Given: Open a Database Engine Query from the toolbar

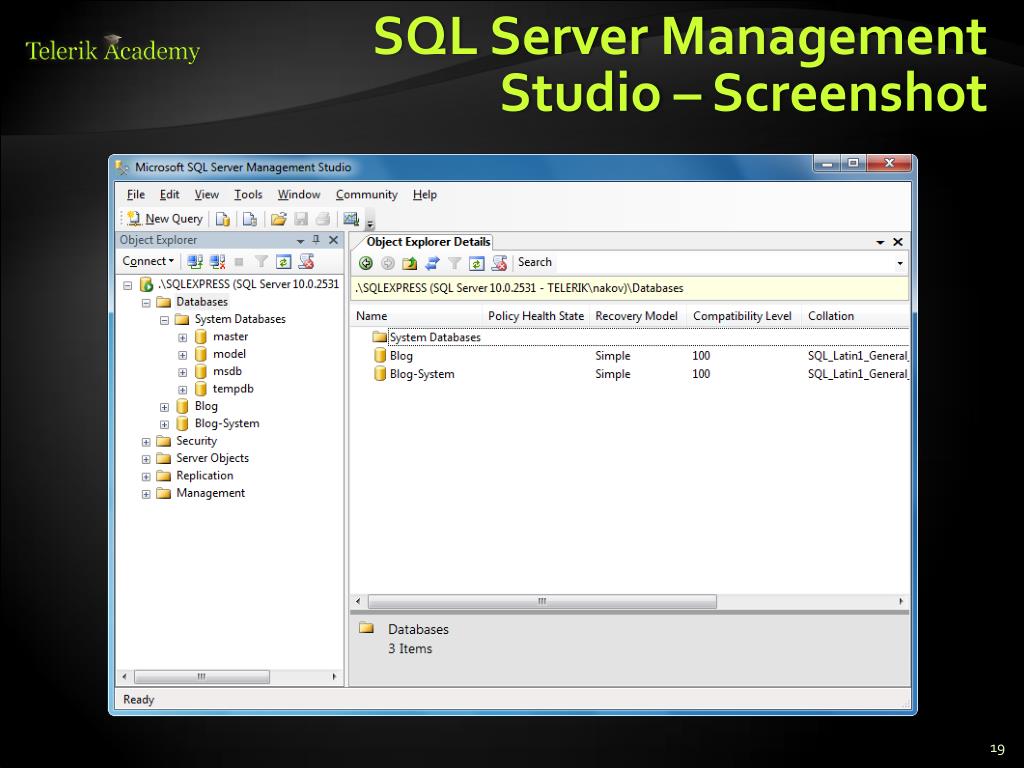Looking at the screenshot, I should click(223, 219).
